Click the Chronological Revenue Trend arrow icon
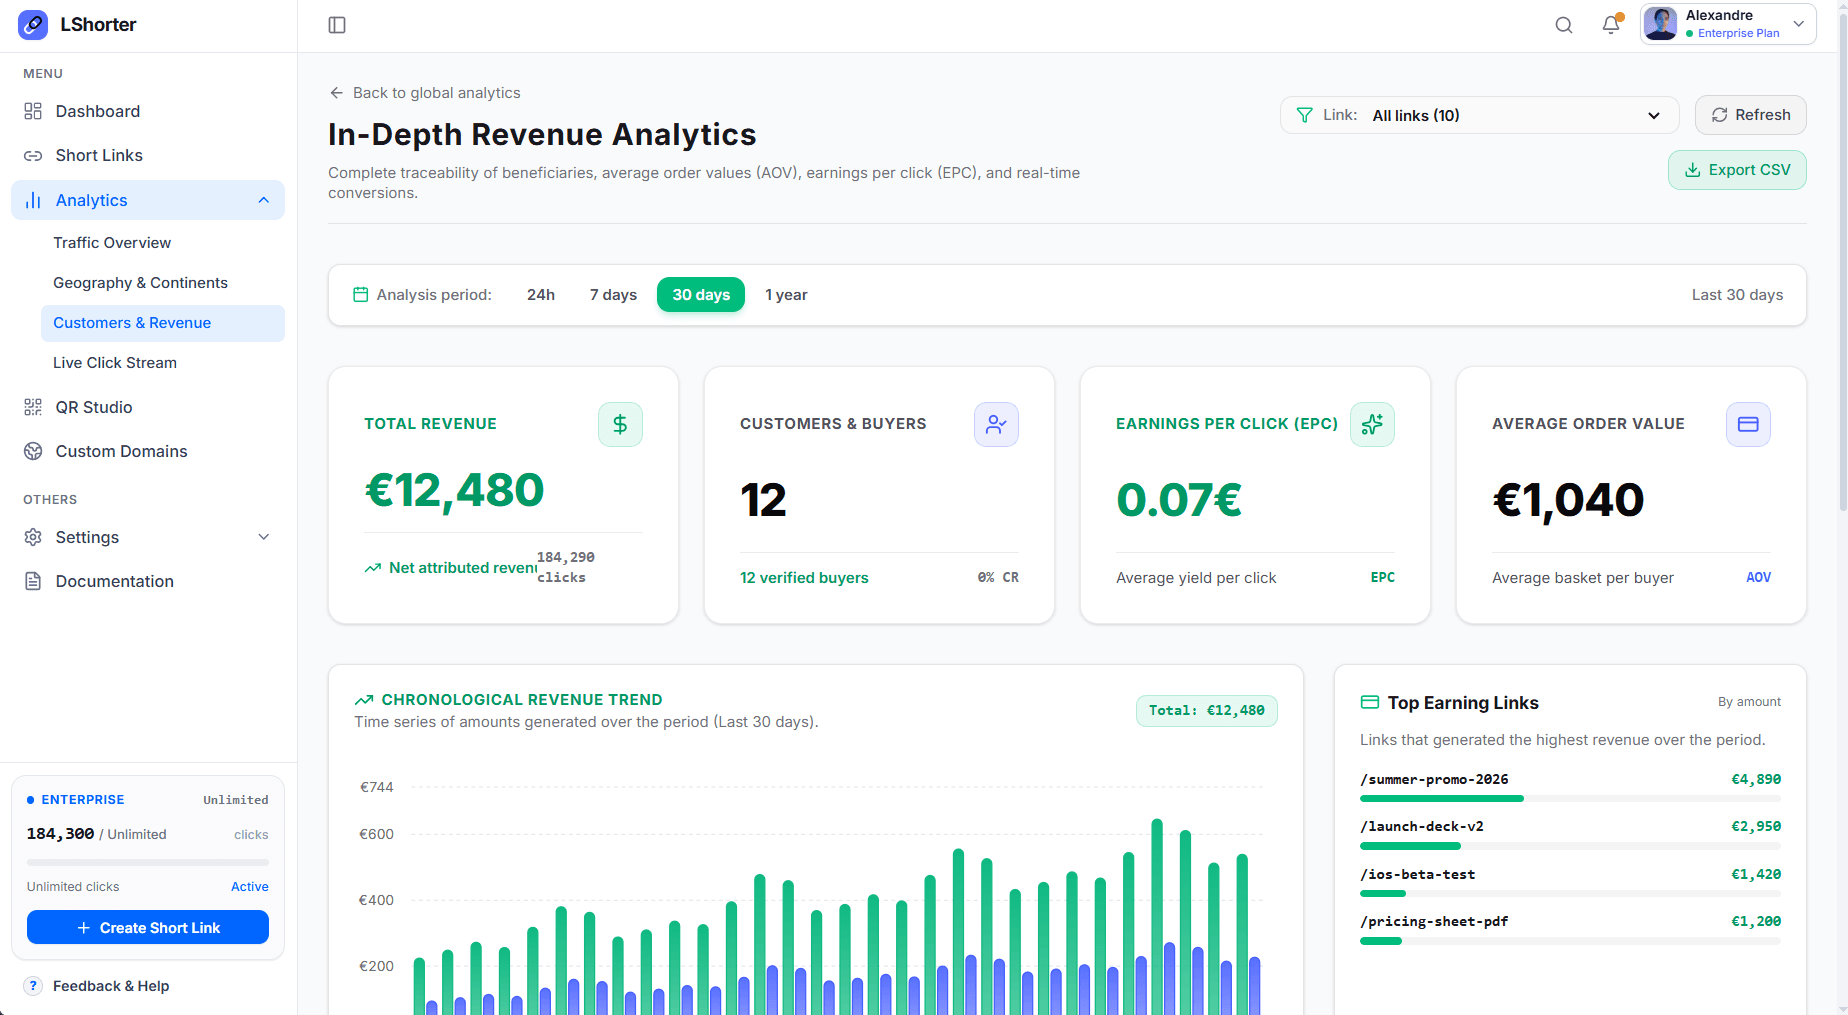 364,700
